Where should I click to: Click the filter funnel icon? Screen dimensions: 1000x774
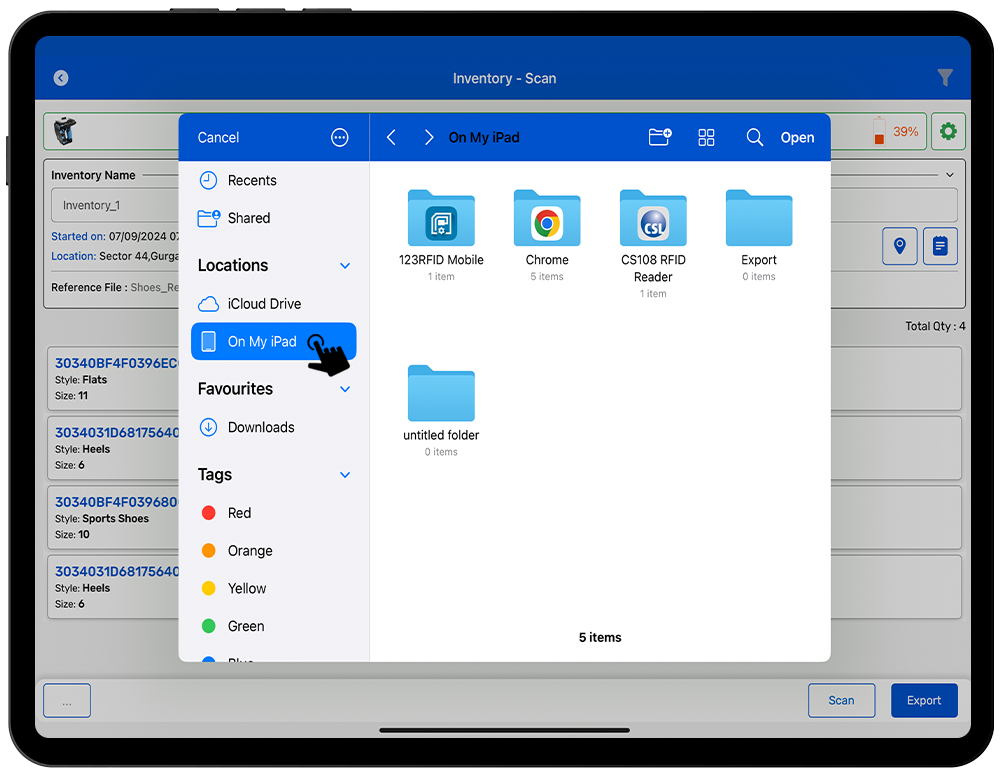click(944, 78)
